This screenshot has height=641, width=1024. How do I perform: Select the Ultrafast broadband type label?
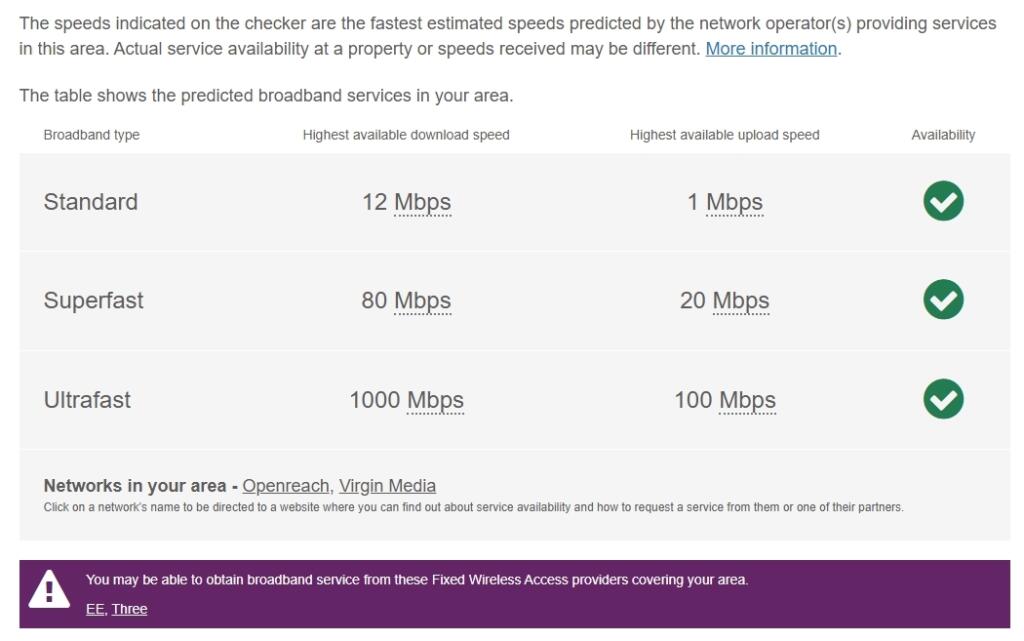coord(87,400)
